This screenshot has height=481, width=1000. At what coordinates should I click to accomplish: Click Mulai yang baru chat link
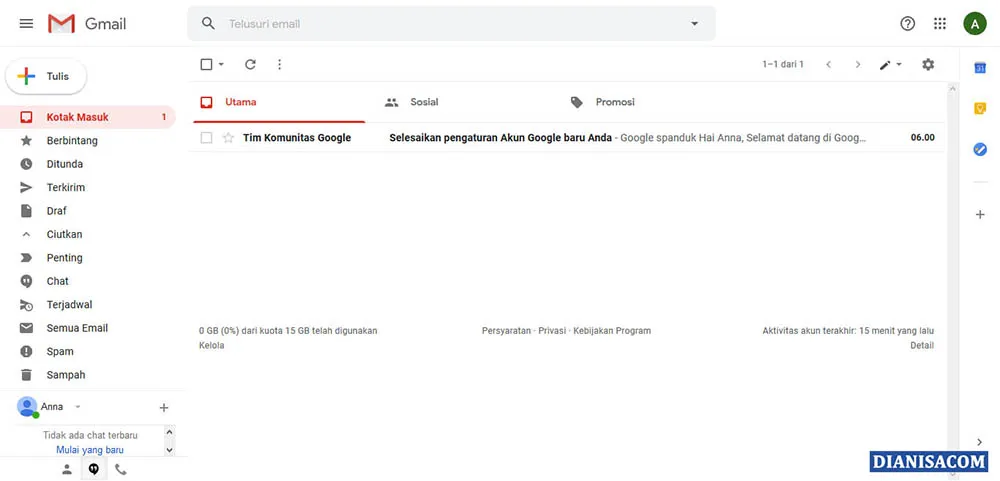coord(90,450)
